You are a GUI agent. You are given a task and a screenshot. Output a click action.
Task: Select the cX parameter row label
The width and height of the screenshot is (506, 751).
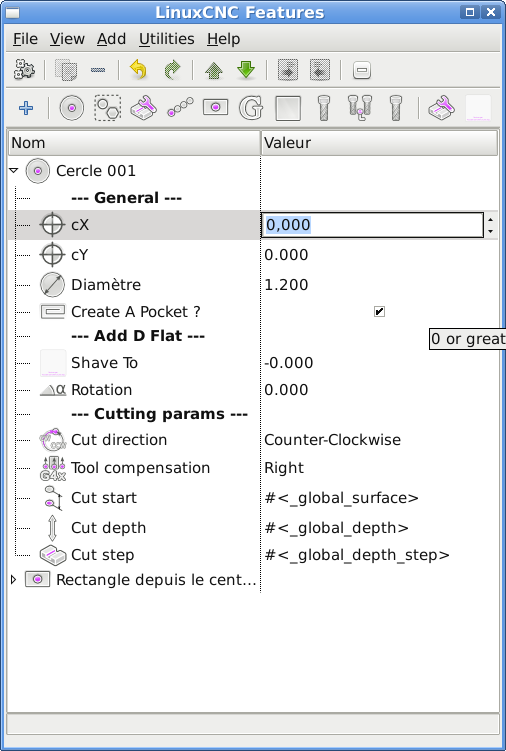tap(80, 225)
